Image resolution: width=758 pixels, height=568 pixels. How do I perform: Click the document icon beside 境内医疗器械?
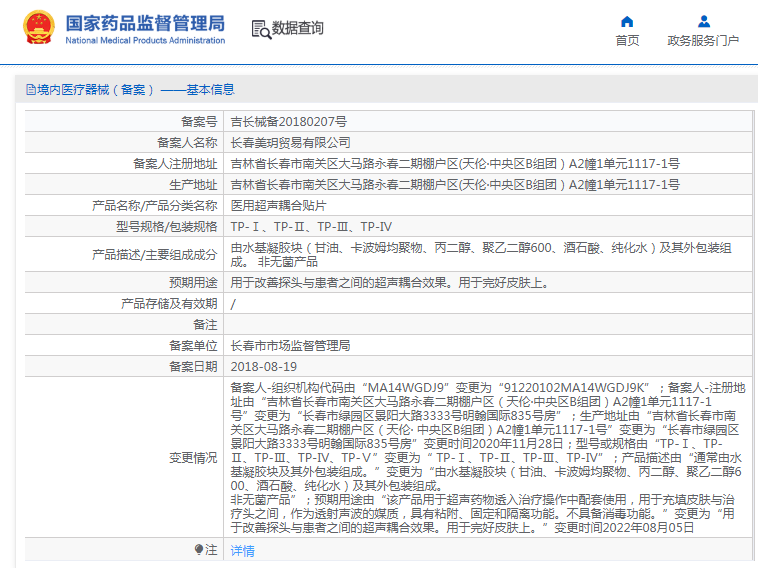pyautogui.click(x=31, y=89)
